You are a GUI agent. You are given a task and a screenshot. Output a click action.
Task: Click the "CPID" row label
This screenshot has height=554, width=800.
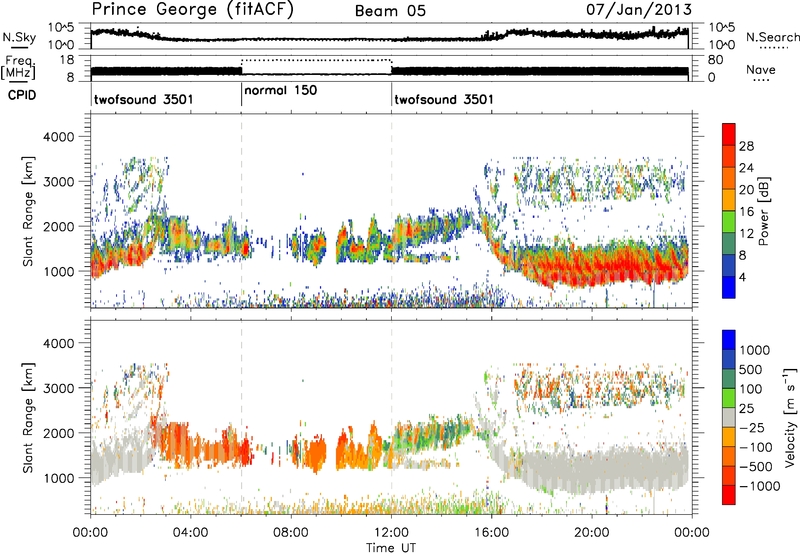(22, 95)
